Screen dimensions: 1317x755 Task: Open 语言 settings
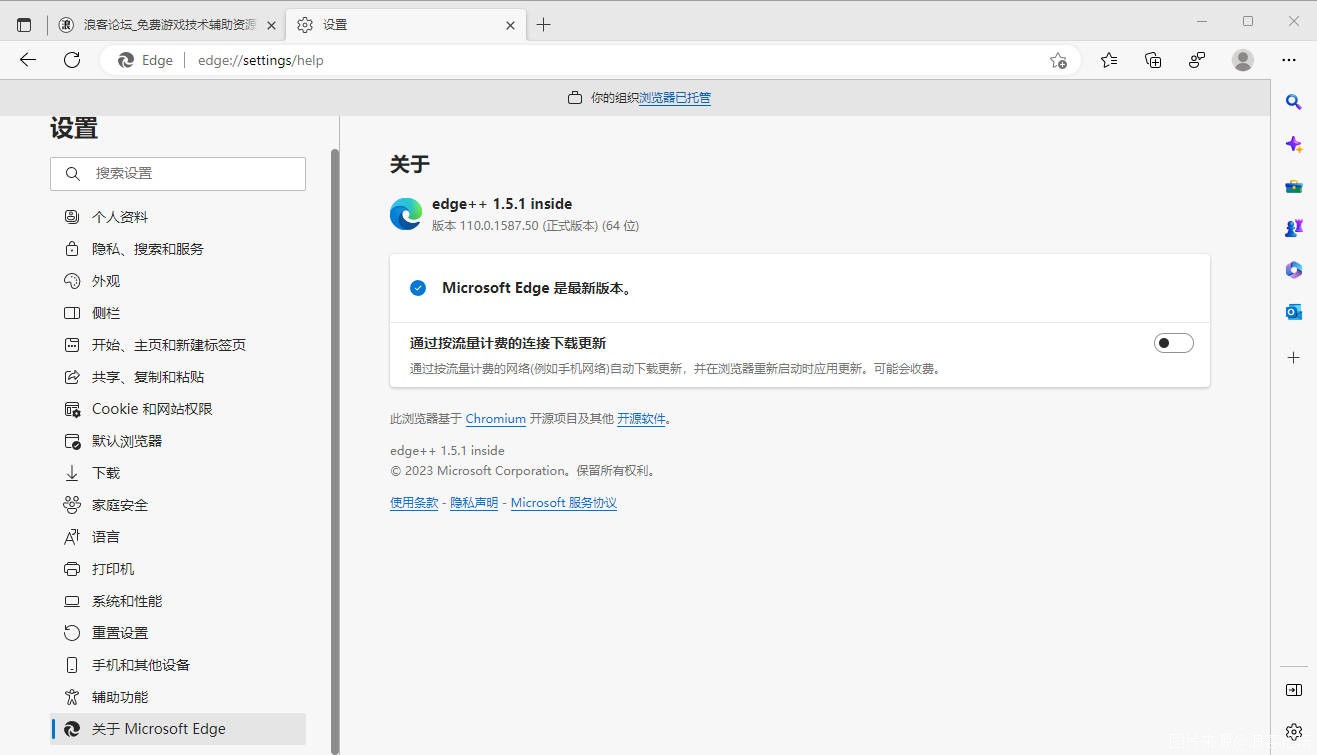[178, 537]
